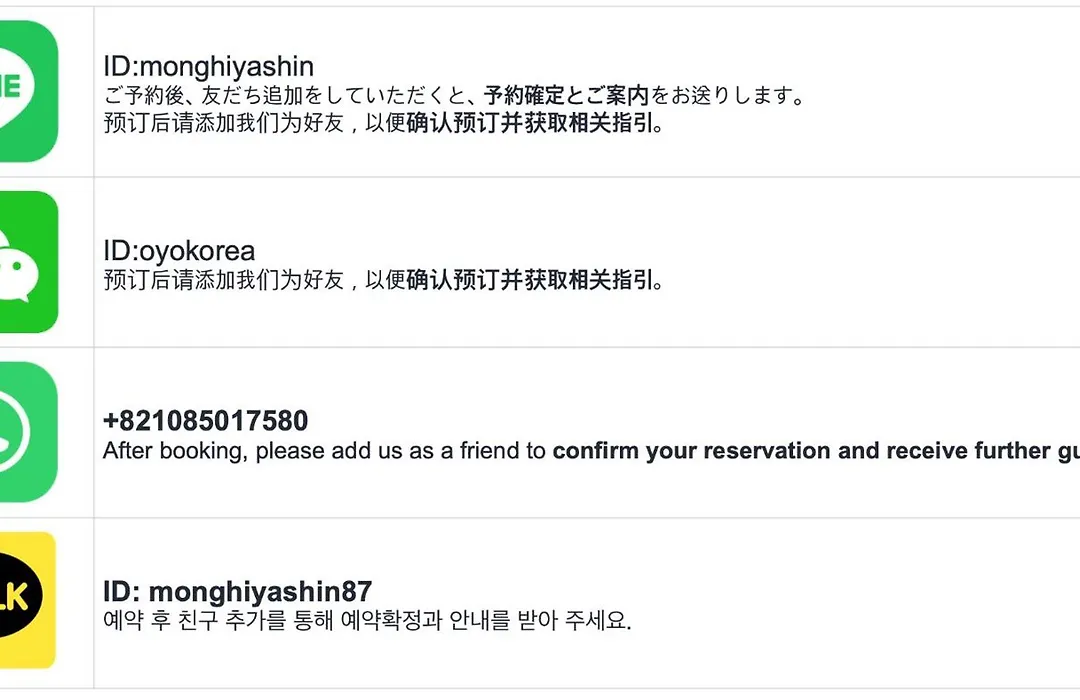Click the ID: monghiyashin87 KakaoTalk text

click(238, 592)
